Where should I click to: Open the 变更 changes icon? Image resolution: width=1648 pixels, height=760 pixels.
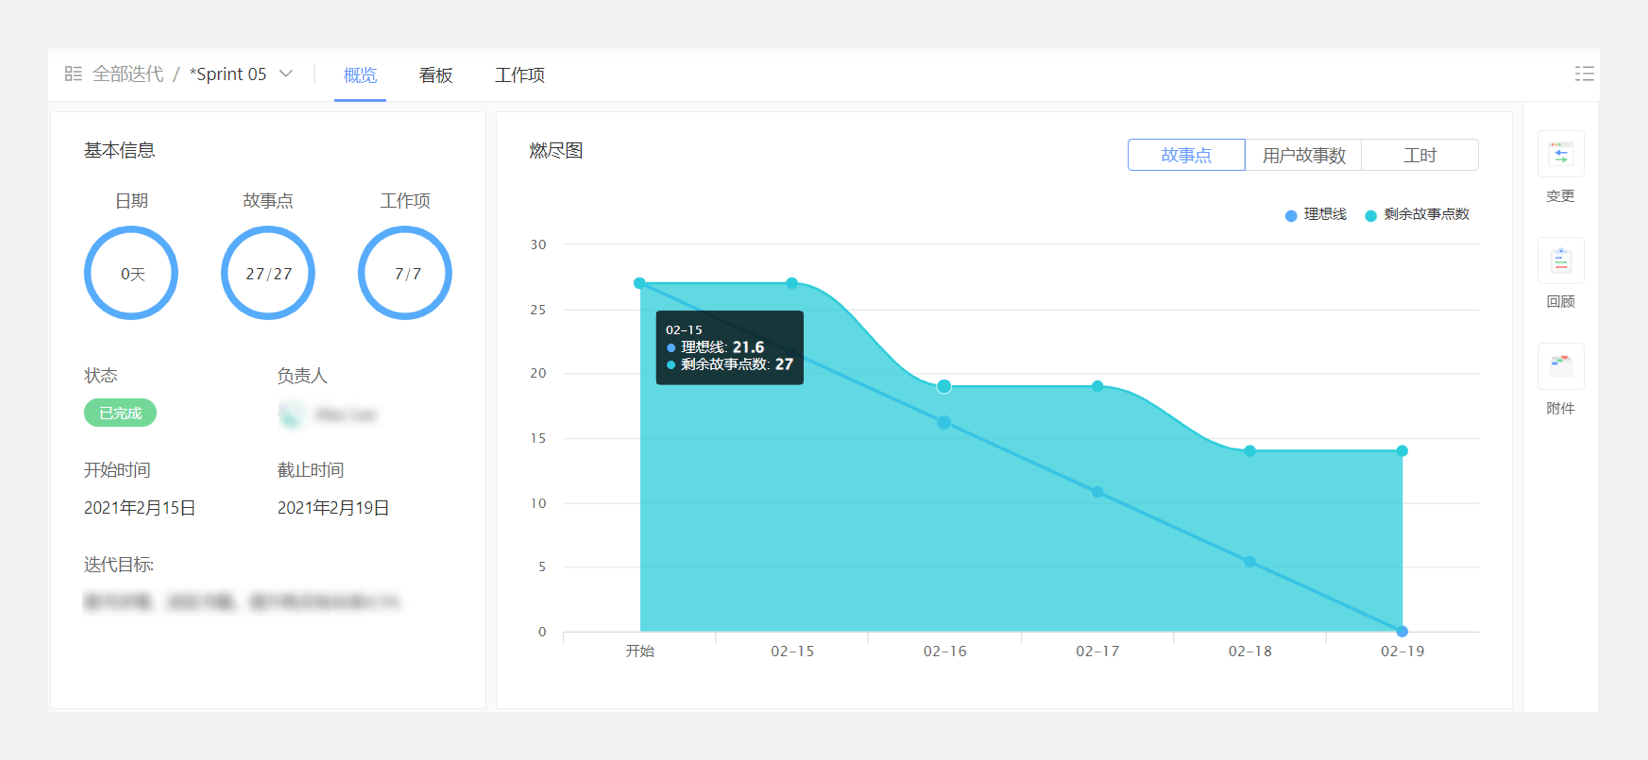pos(1560,155)
